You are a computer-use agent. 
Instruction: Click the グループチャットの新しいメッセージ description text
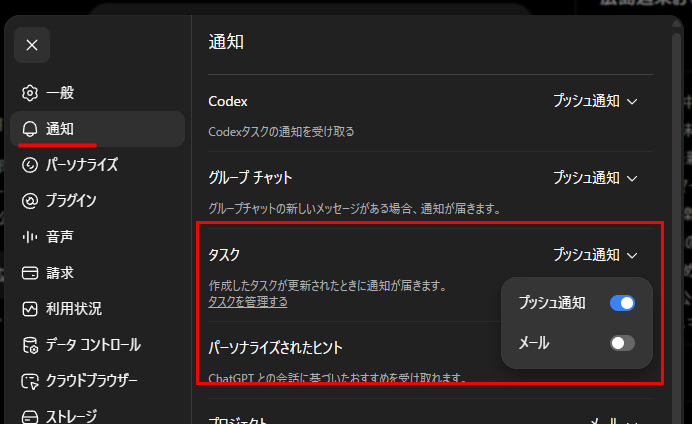(x=355, y=208)
